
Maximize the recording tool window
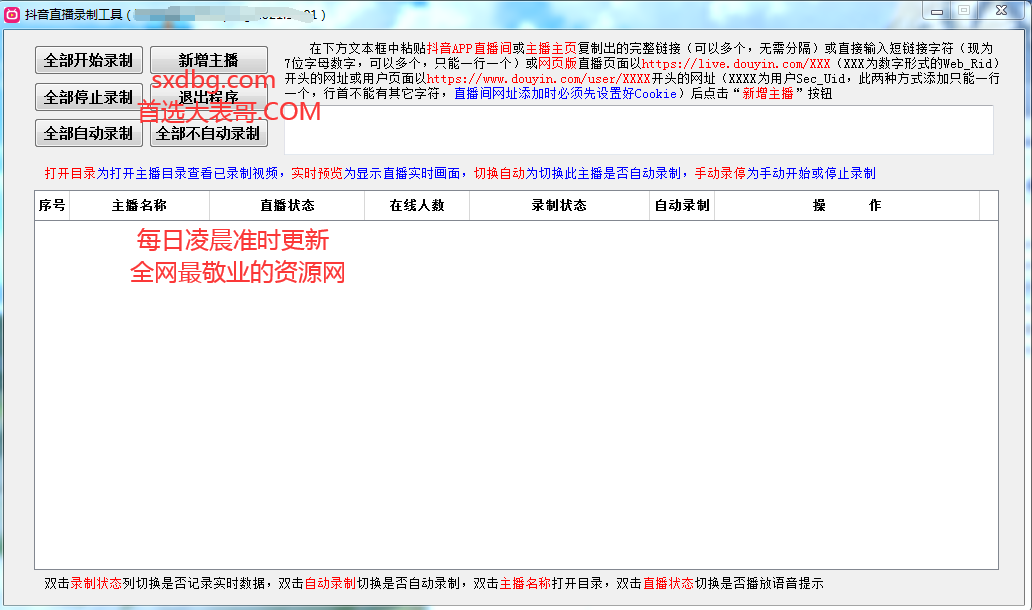964,11
